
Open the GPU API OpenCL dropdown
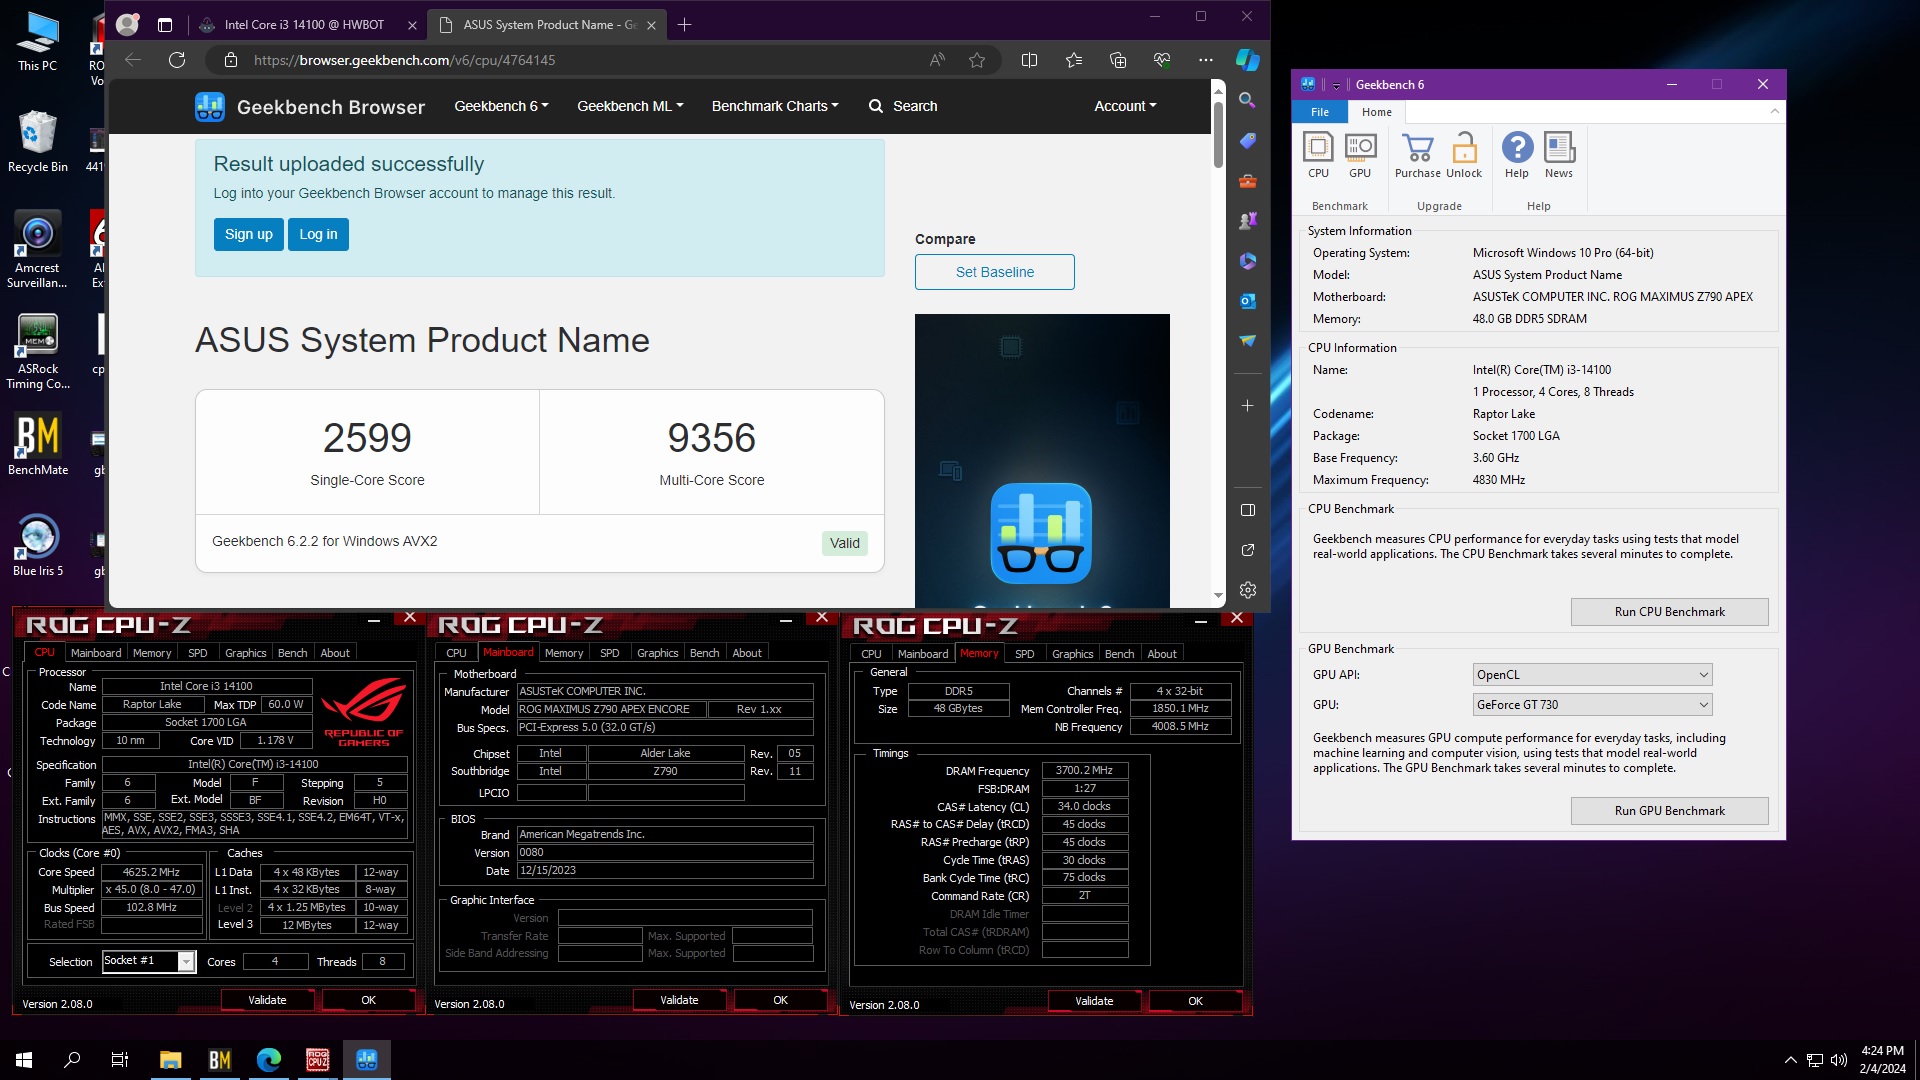click(1592, 675)
